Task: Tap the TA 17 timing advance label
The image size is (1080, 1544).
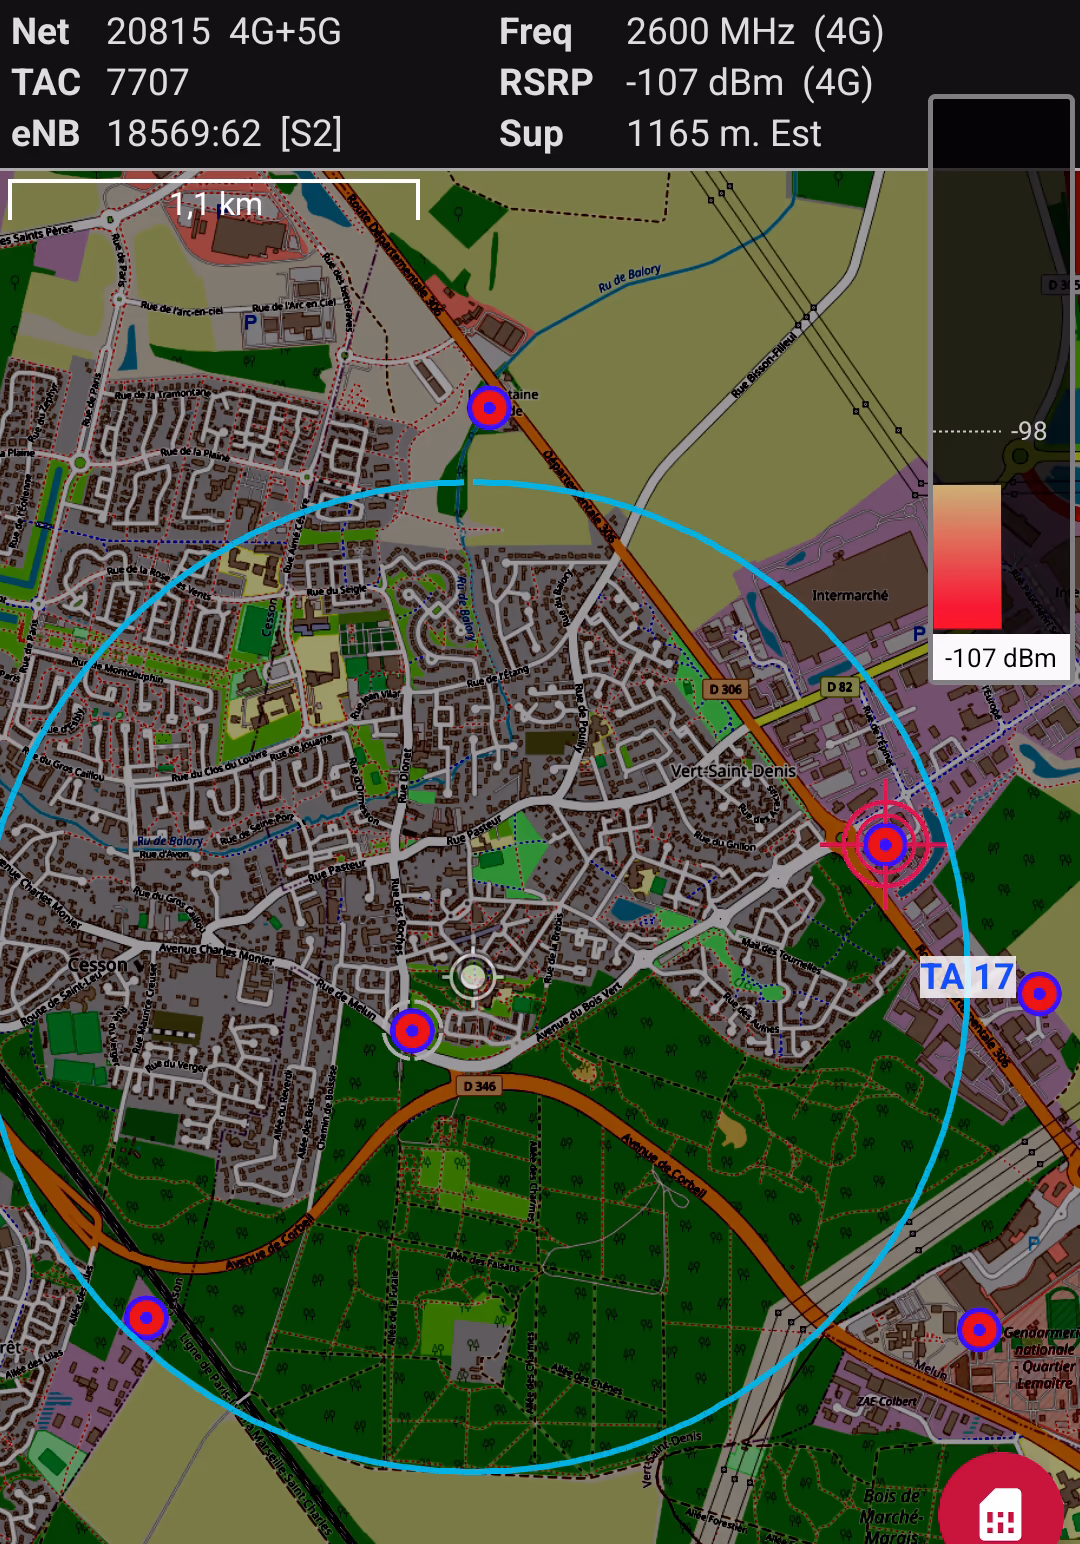Action: [x=966, y=977]
